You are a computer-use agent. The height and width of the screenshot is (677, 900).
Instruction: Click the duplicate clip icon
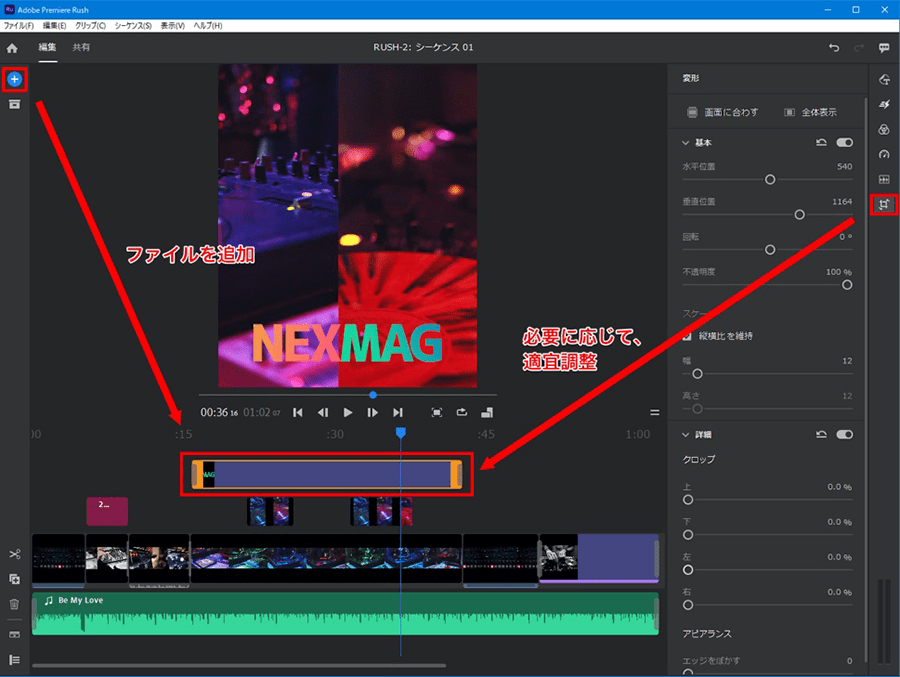coord(14,579)
